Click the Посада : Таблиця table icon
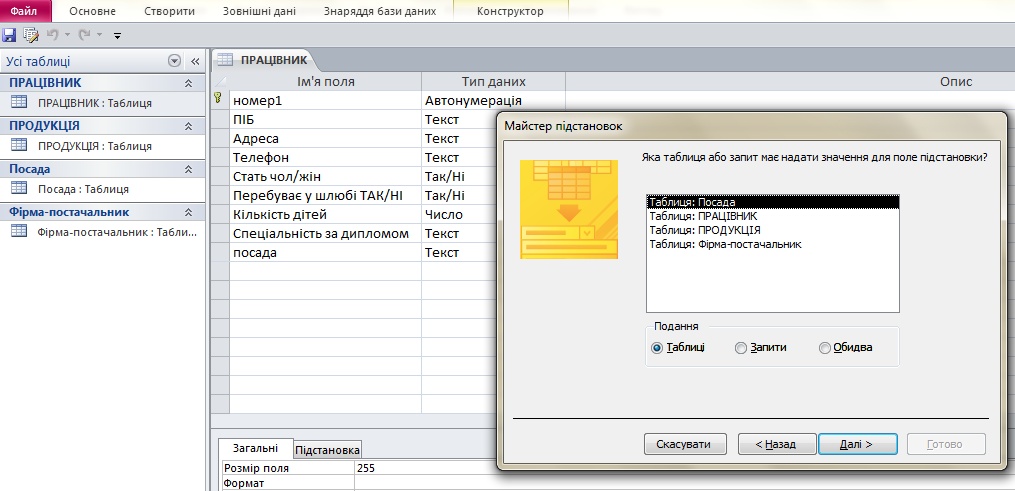 (x=19, y=188)
